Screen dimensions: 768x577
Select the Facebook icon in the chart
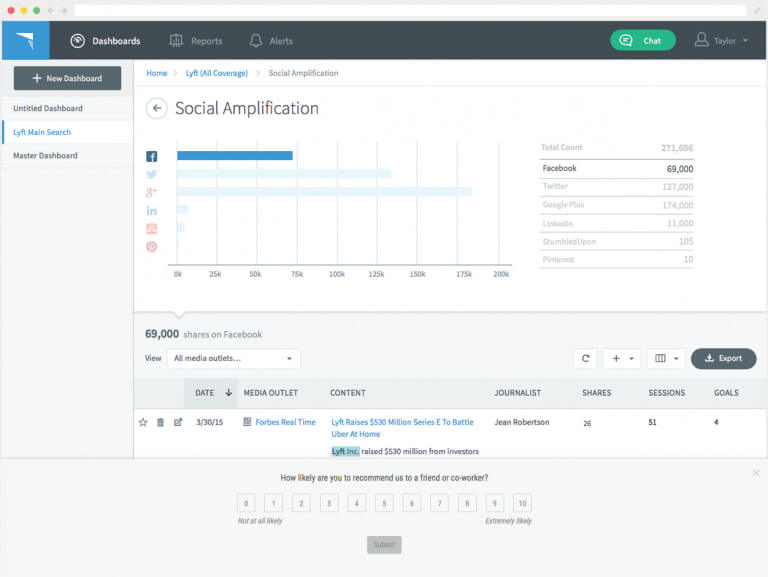click(152, 156)
